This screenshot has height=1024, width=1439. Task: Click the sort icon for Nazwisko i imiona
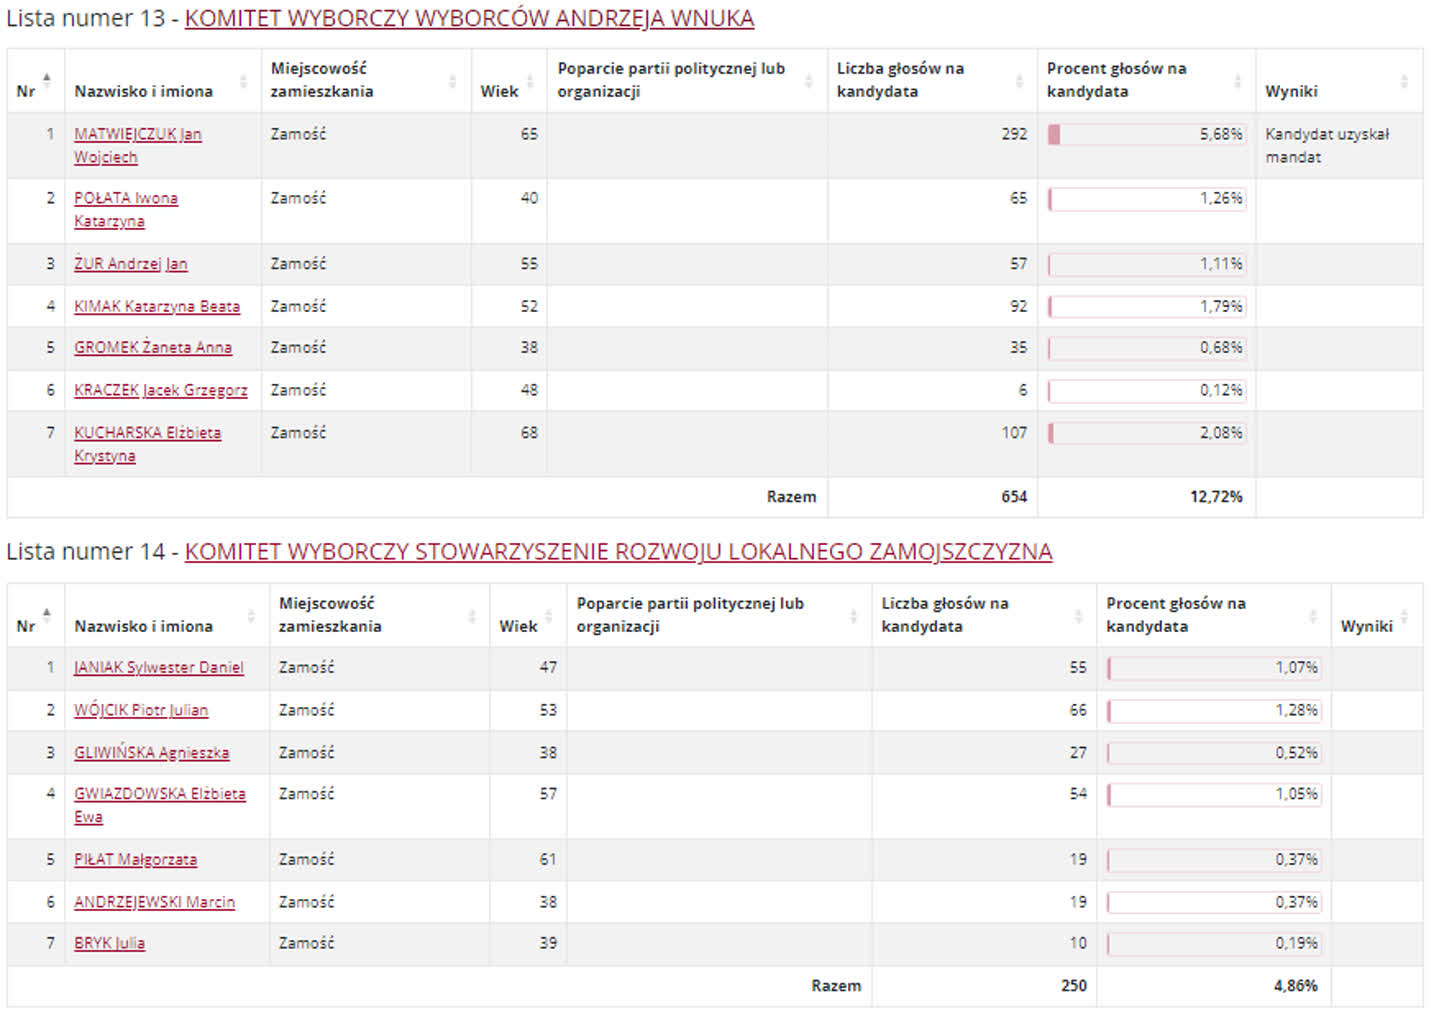(x=247, y=79)
